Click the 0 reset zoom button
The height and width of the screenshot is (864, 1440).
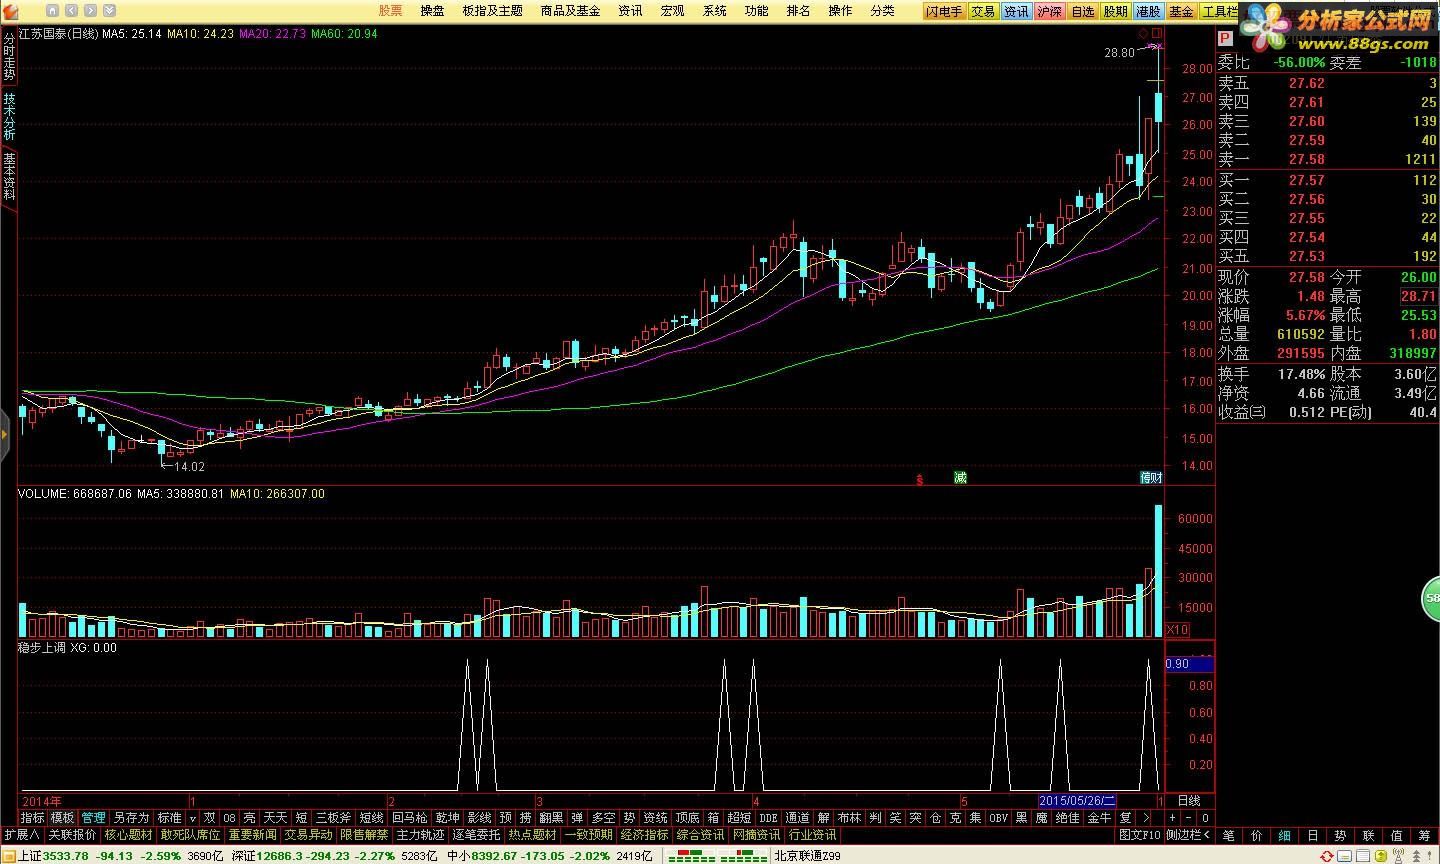(x=1206, y=818)
